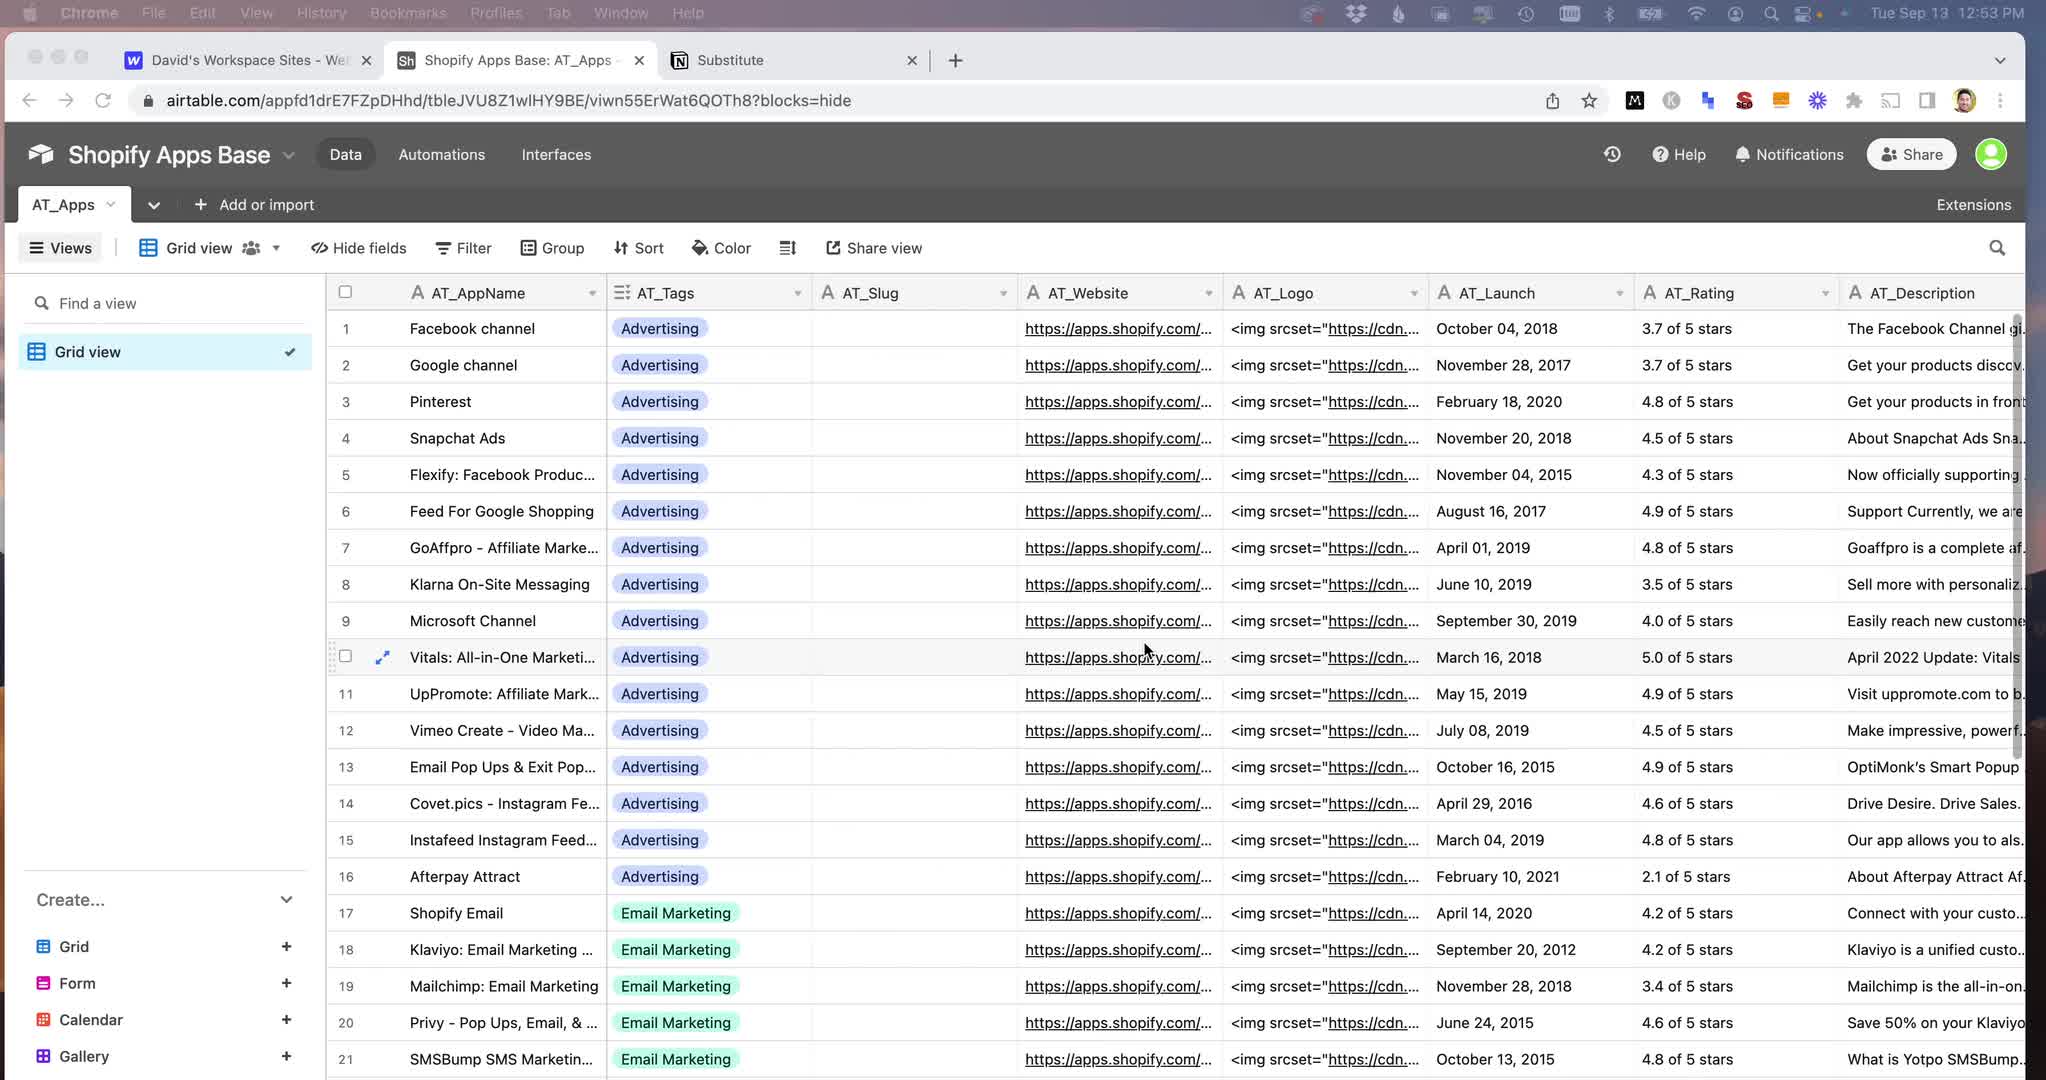Open AT_Logo field dropdown arrow
The height and width of the screenshot is (1080, 2046).
[x=1414, y=293]
